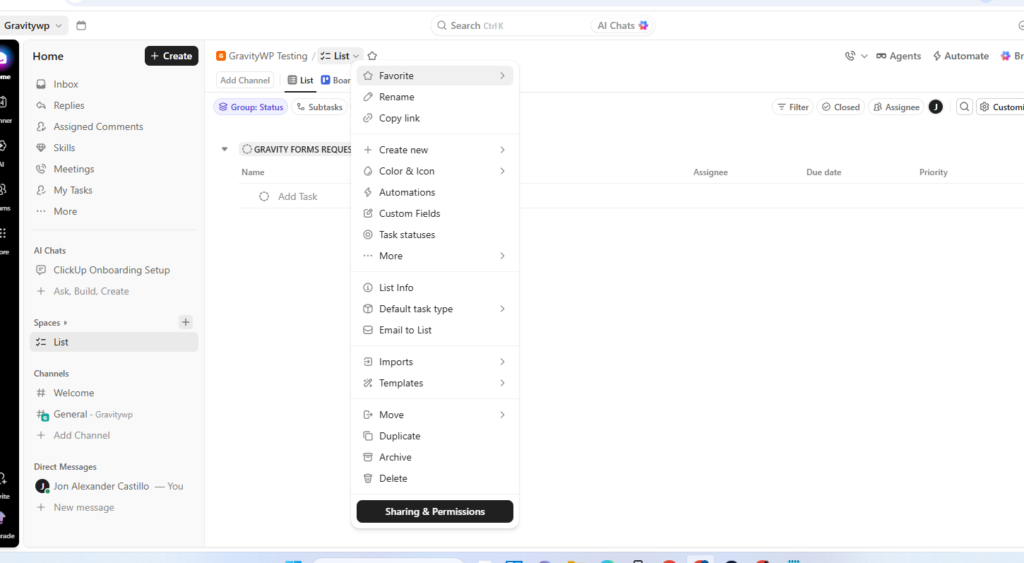Screen dimensions: 1024x563
Task: Switch to the Board view tab
Action: click(x=335, y=80)
